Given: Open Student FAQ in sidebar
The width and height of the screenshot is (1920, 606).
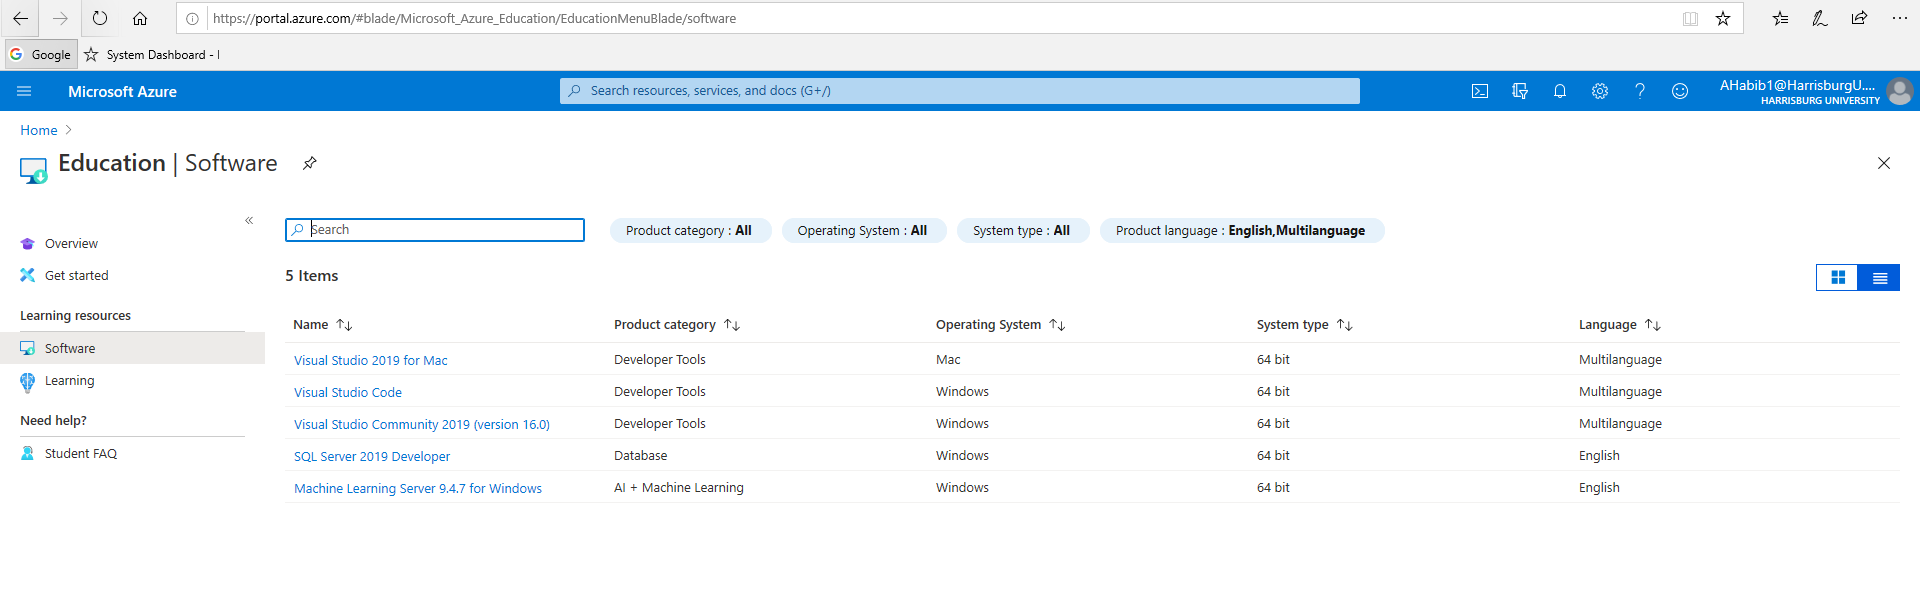Looking at the screenshot, I should pos(81,453).
